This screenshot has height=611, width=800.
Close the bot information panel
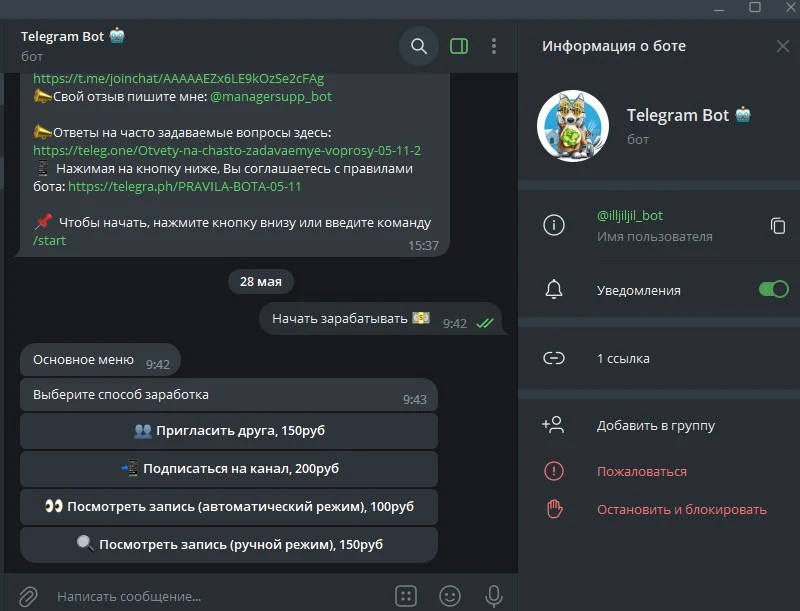(783, 46)
